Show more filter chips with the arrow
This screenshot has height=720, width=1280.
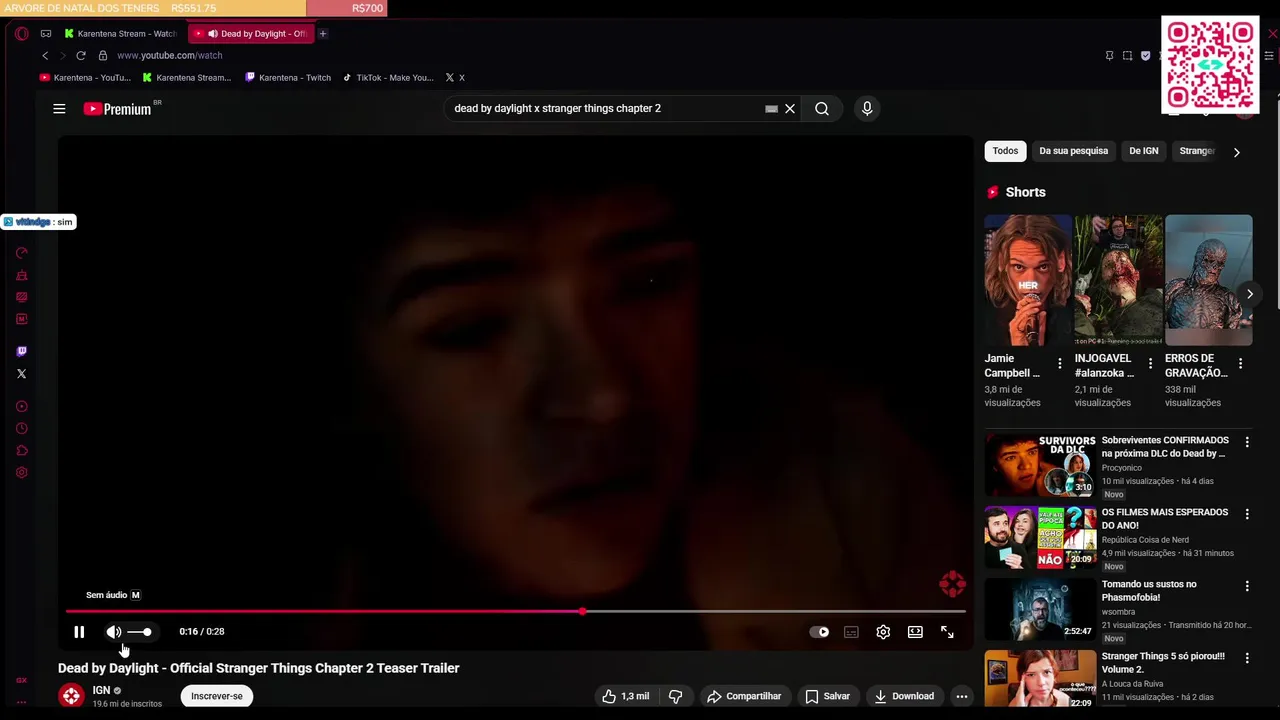(x=1236, y=152)
